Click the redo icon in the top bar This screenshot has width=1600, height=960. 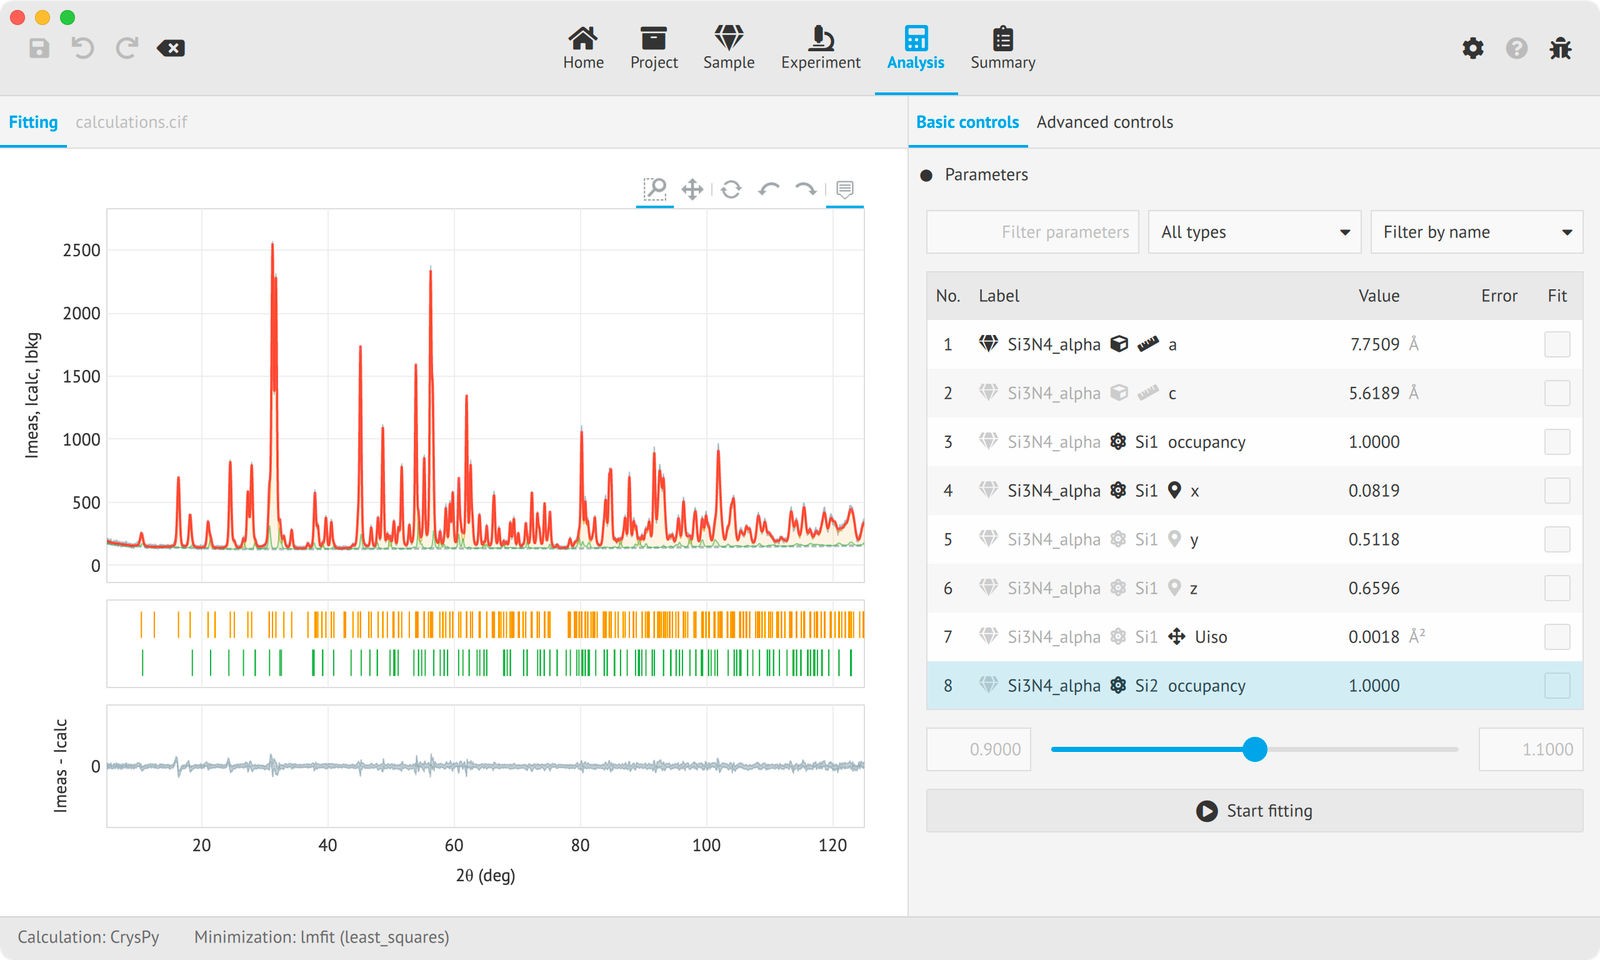127,48
